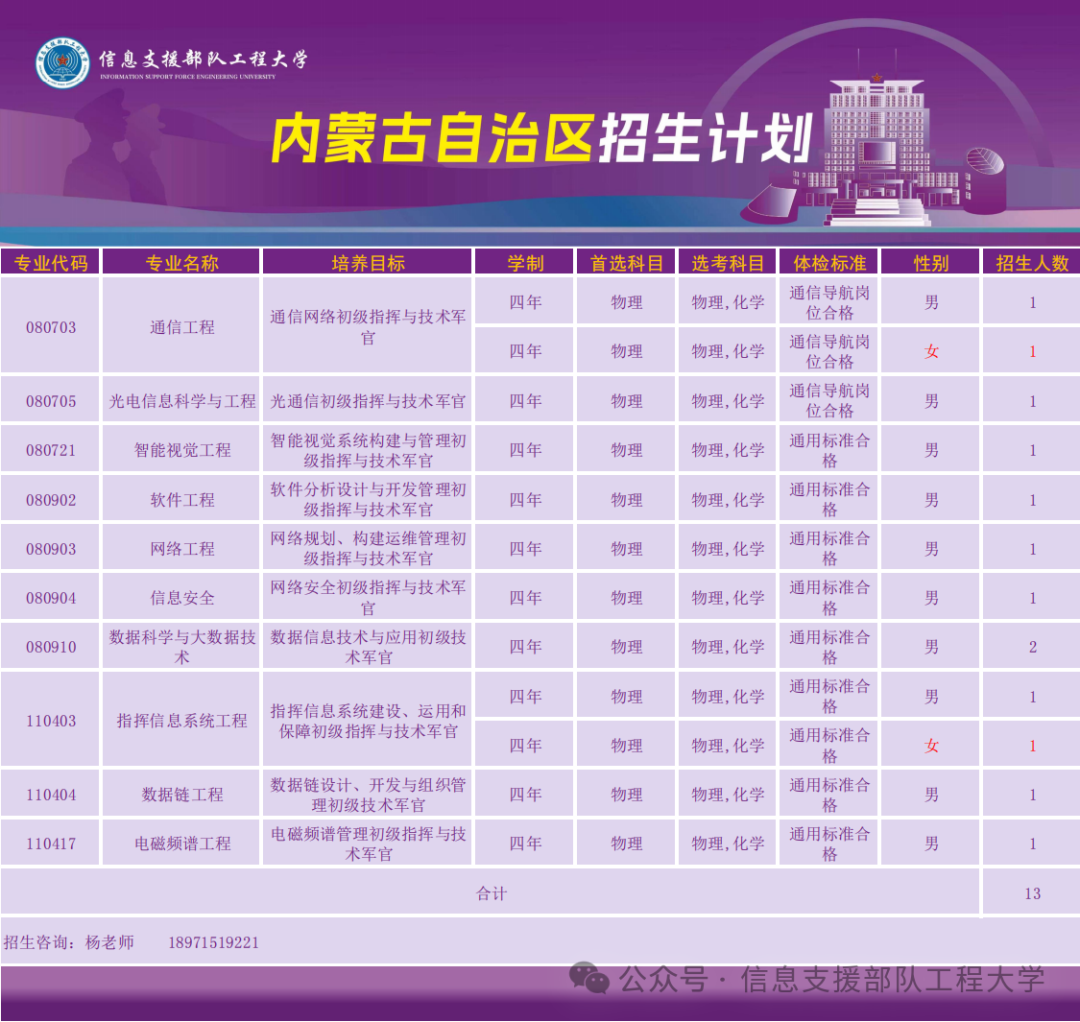Click the 通信导航岗位合格 cell in 080705 row
Screen dimensions: 1080x1022
coord(829,401)
